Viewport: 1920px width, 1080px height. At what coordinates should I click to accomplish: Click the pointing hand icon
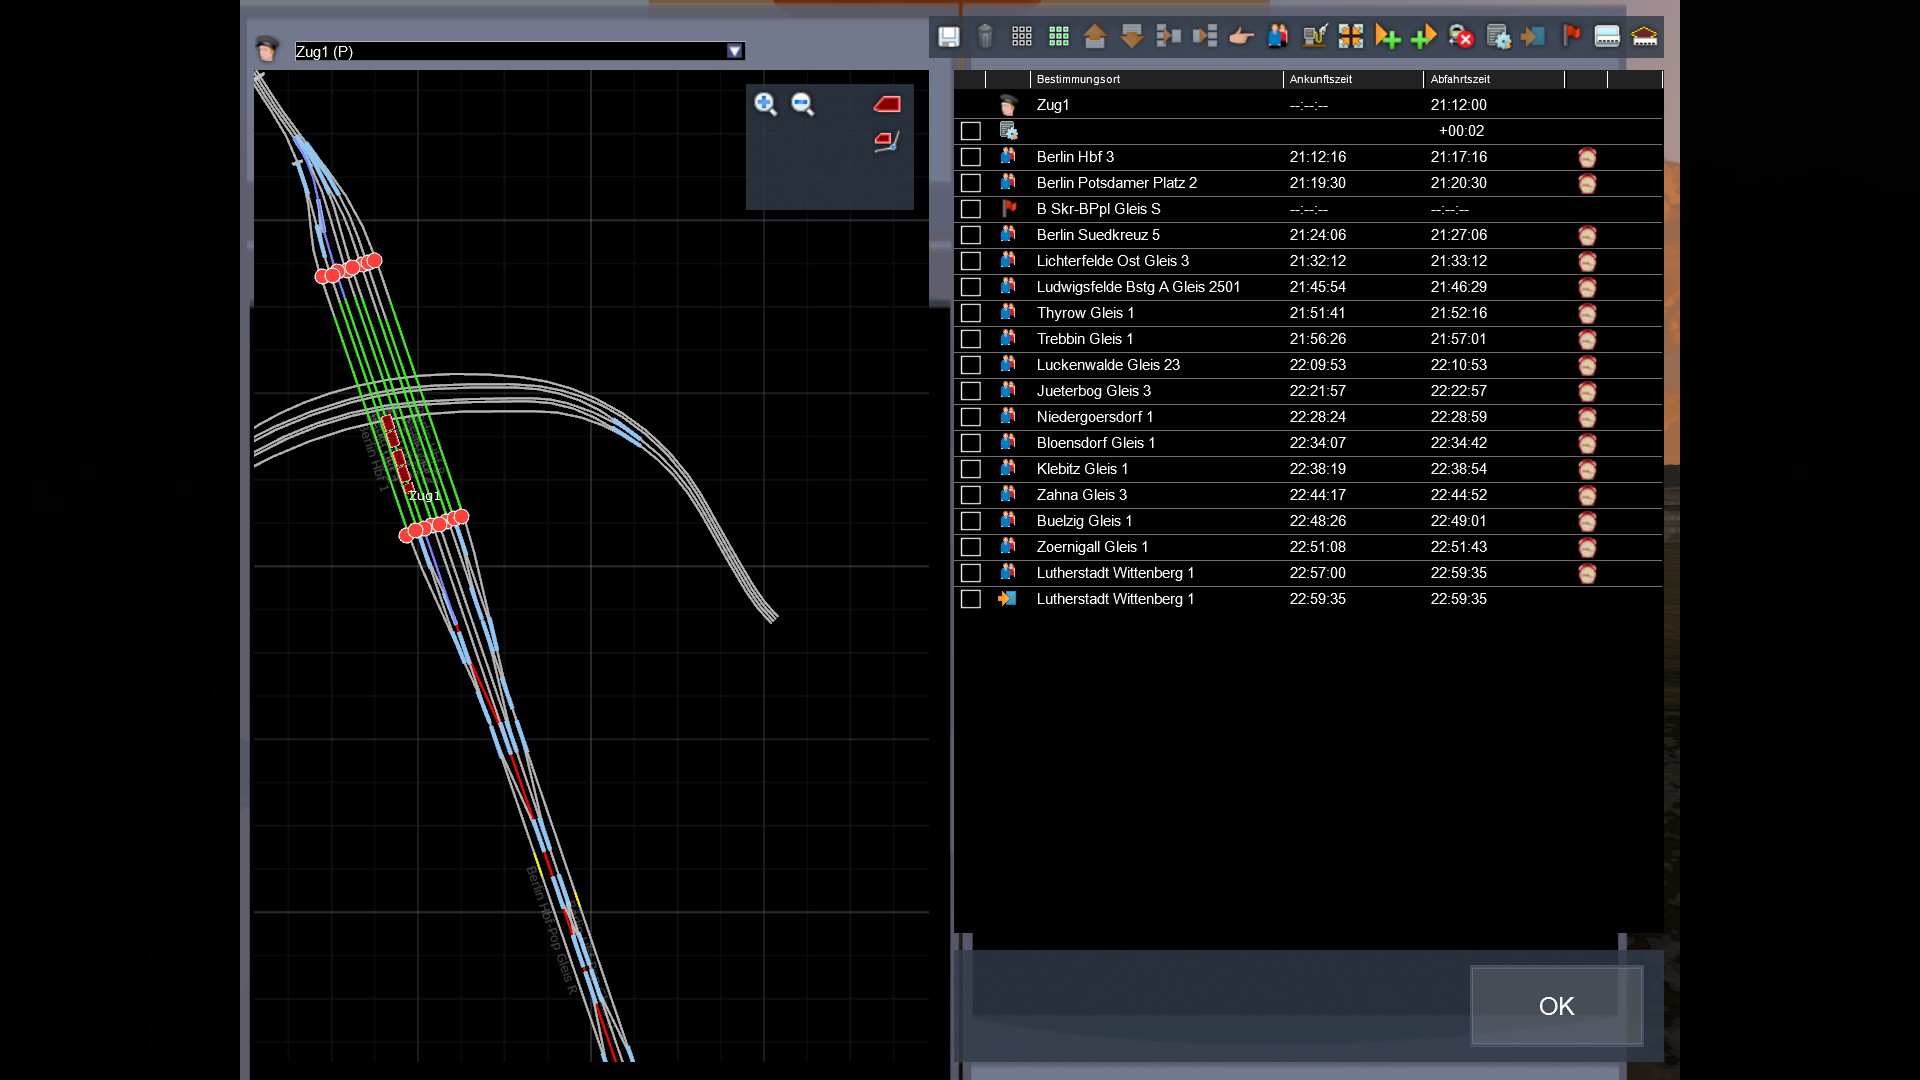tap(1241, 37)
